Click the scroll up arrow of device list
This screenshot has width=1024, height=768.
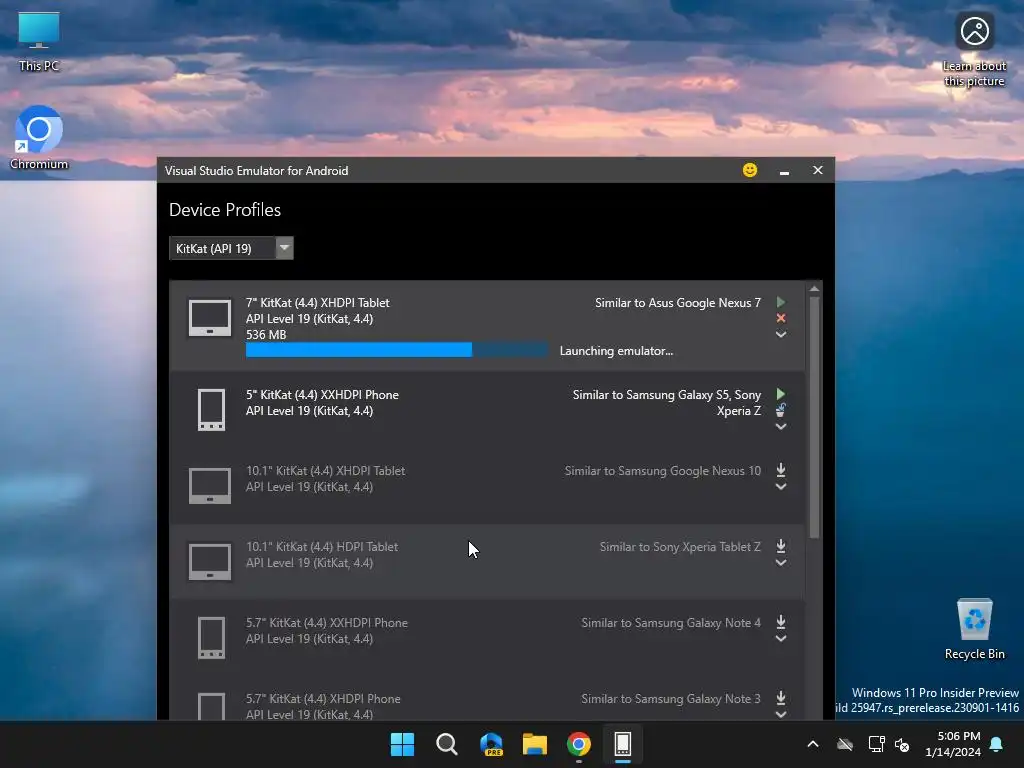point(814,288)
